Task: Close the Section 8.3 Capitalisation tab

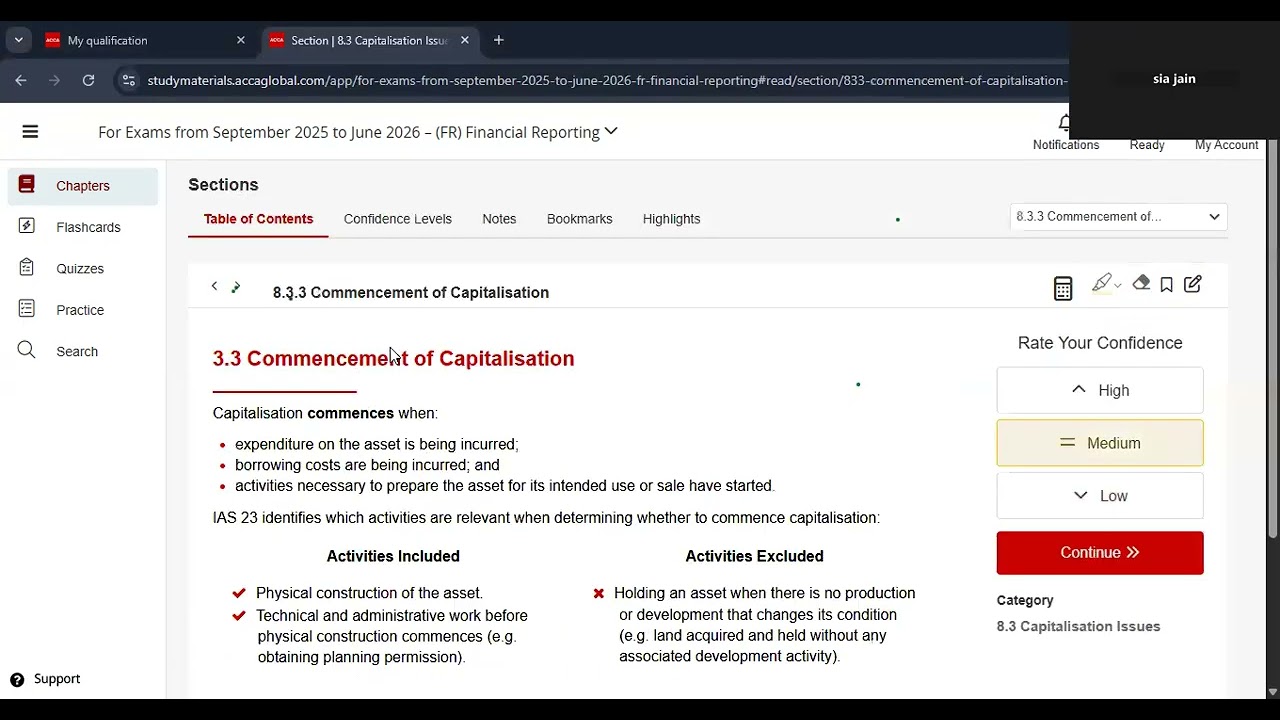Action: [465, 40]
